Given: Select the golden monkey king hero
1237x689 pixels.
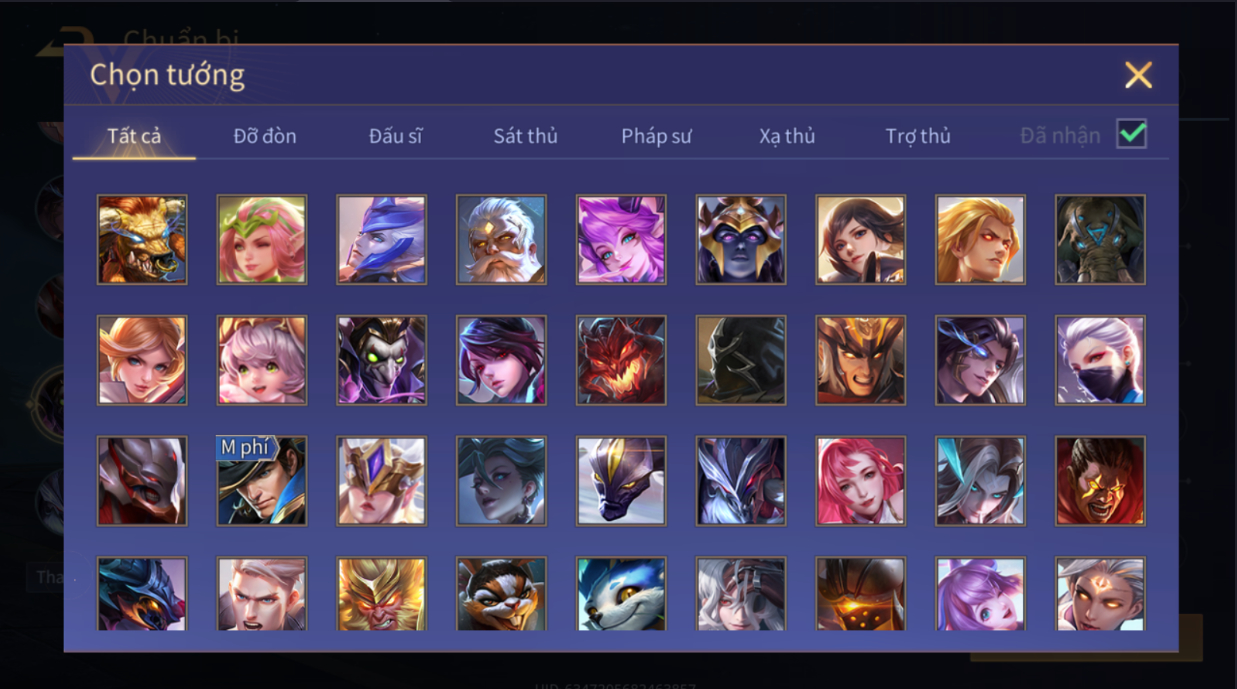Looking at the screenshot, I should pyautogui.click(x=381, y=594).
